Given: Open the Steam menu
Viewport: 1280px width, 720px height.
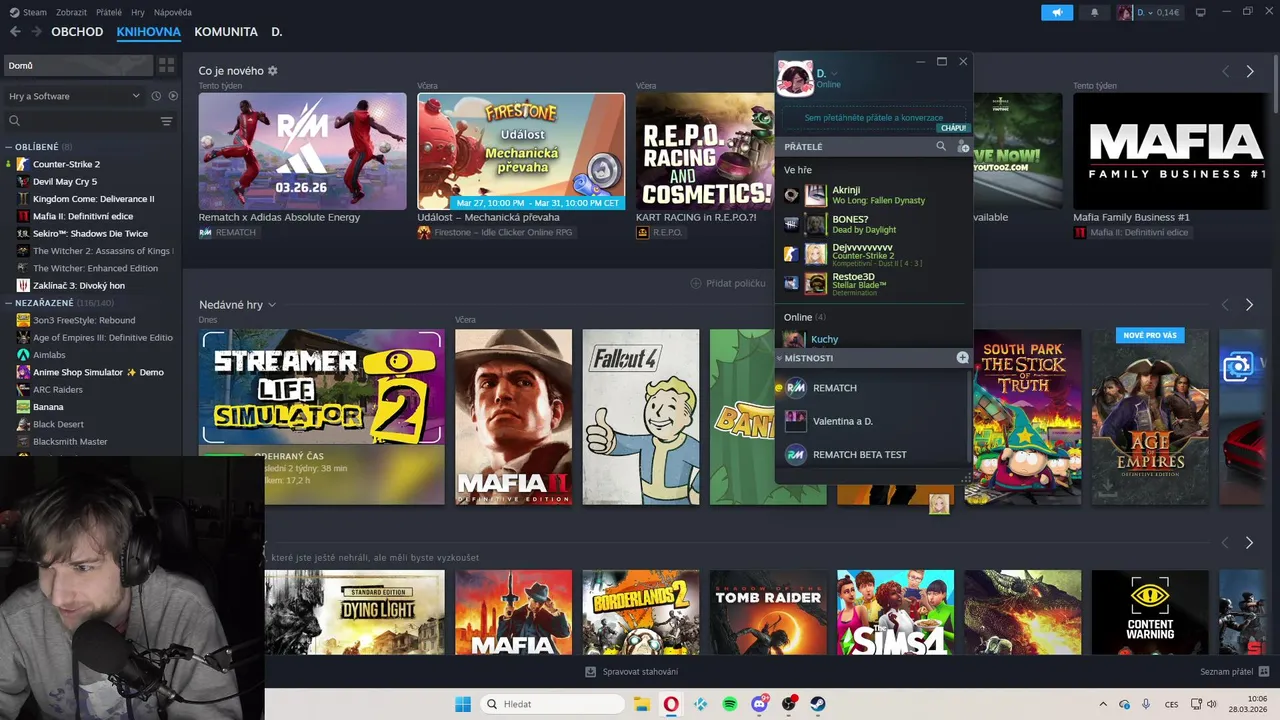Looking at the screenshot, I should 28,12.
